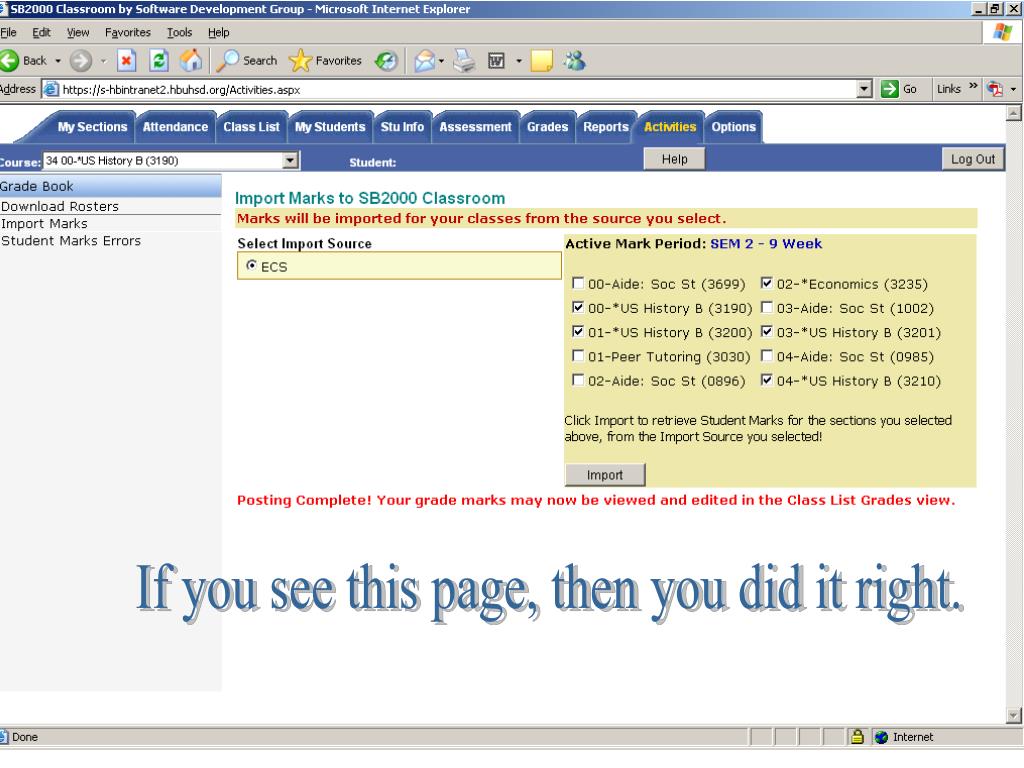Expand the Edit with Word dropdown arrow
The height and width of the screenshot is (768, 1024).
(519, 61)
